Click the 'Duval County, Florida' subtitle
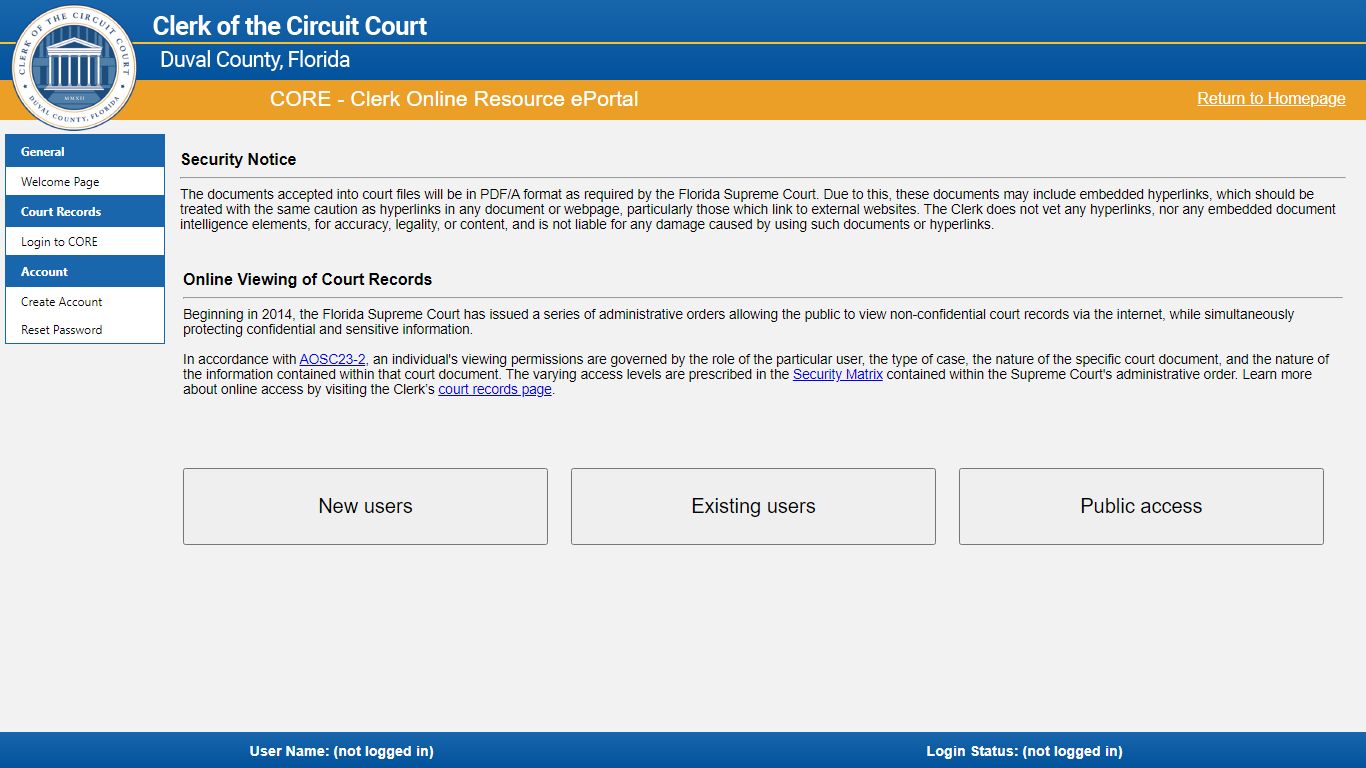 [x=255, y=60]
